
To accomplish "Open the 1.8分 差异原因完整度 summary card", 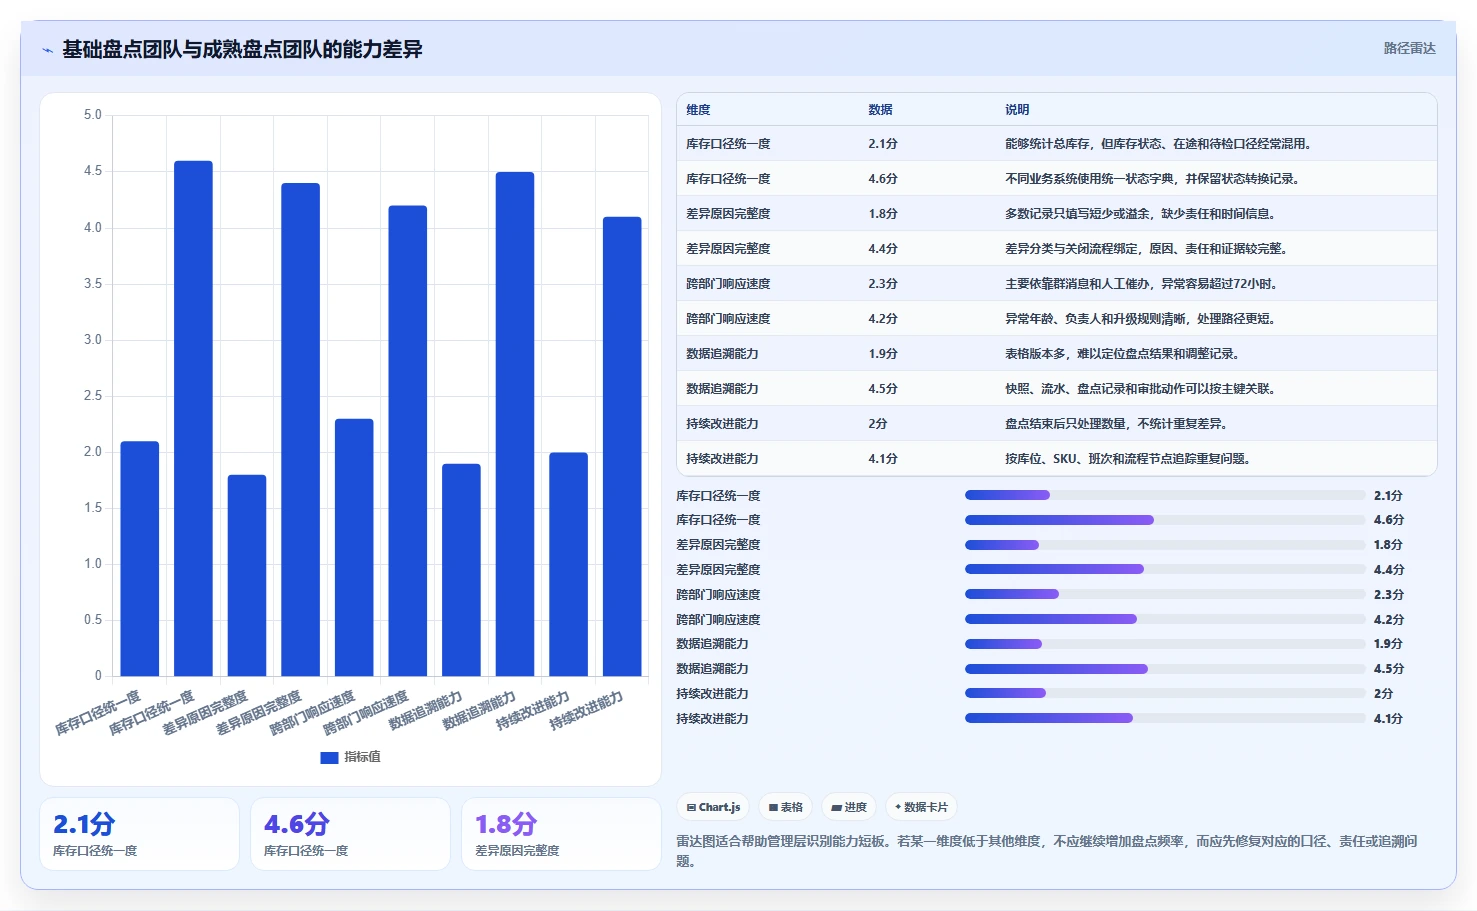I will [561, 834].
